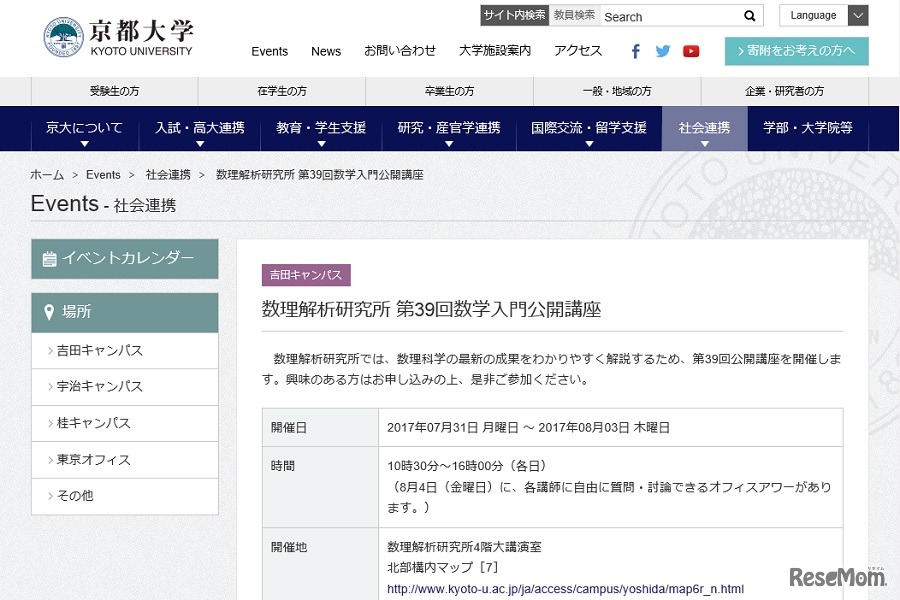Click the 寄附をお考えの方へ button
The image size is (900, 600).
[796, 51]
